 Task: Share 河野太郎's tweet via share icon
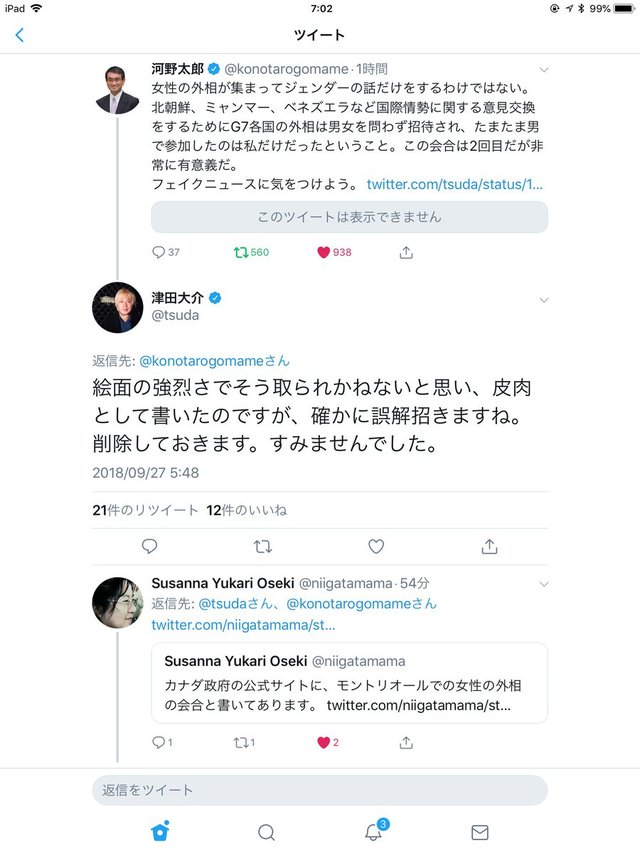point(406,252)
